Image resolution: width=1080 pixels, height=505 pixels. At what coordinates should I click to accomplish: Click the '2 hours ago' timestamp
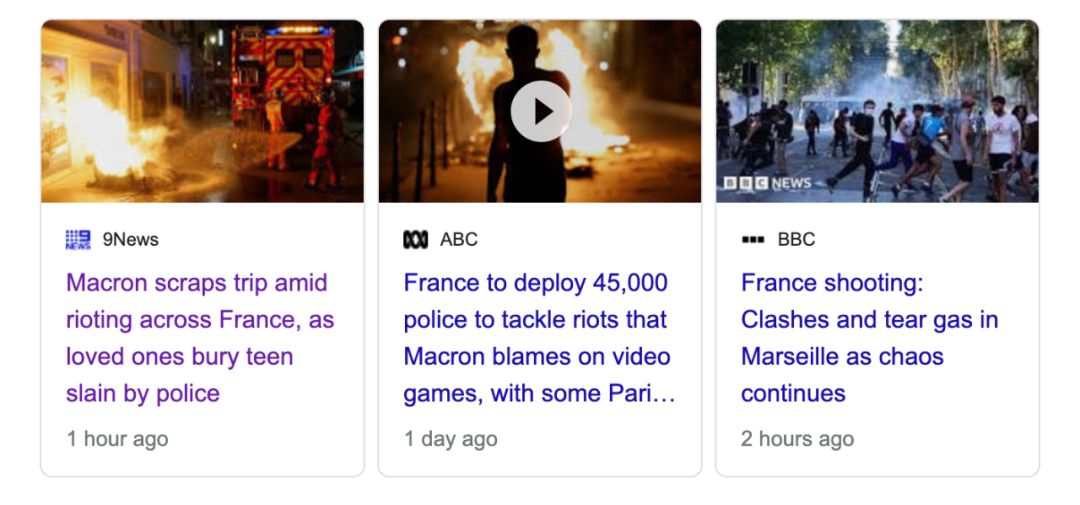(798, 439)
